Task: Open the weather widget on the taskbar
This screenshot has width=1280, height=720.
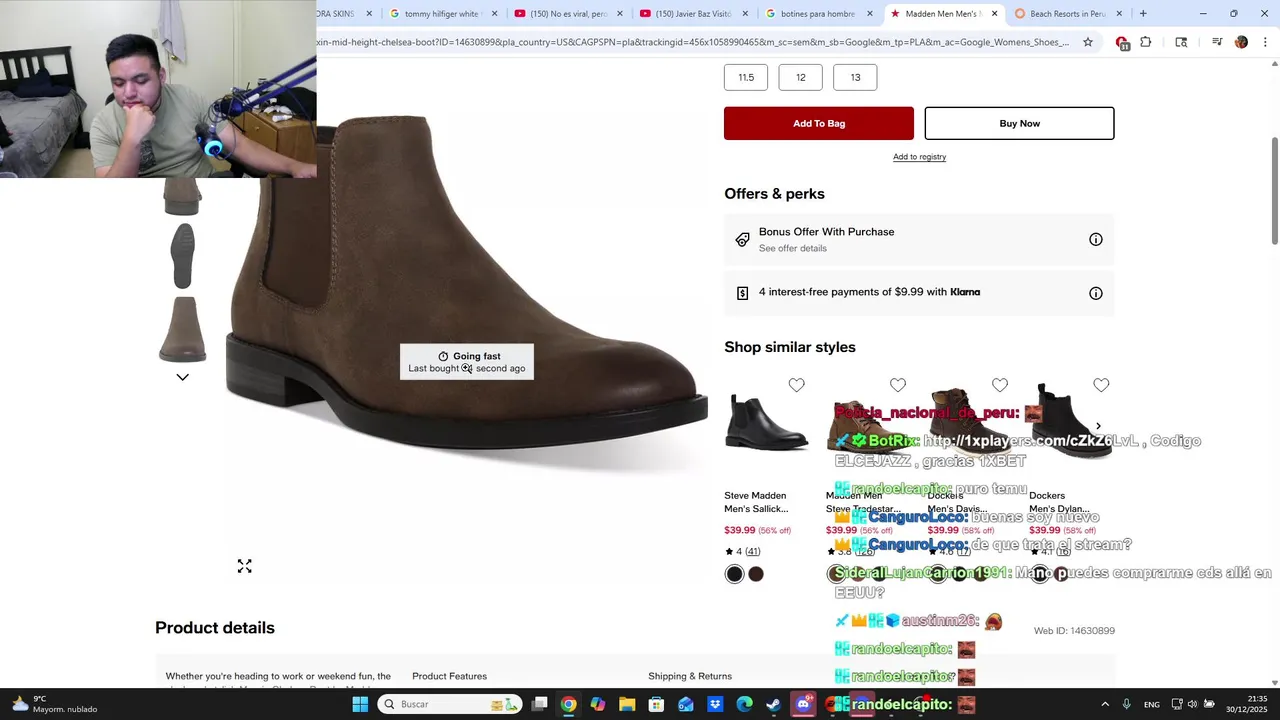Action: [x=54, y=704]
